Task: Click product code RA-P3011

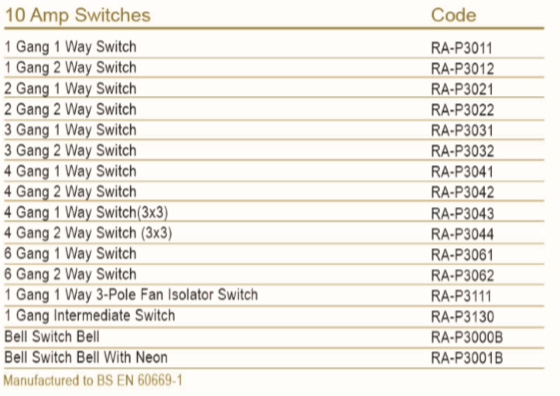Action: (x=461, y=48)
